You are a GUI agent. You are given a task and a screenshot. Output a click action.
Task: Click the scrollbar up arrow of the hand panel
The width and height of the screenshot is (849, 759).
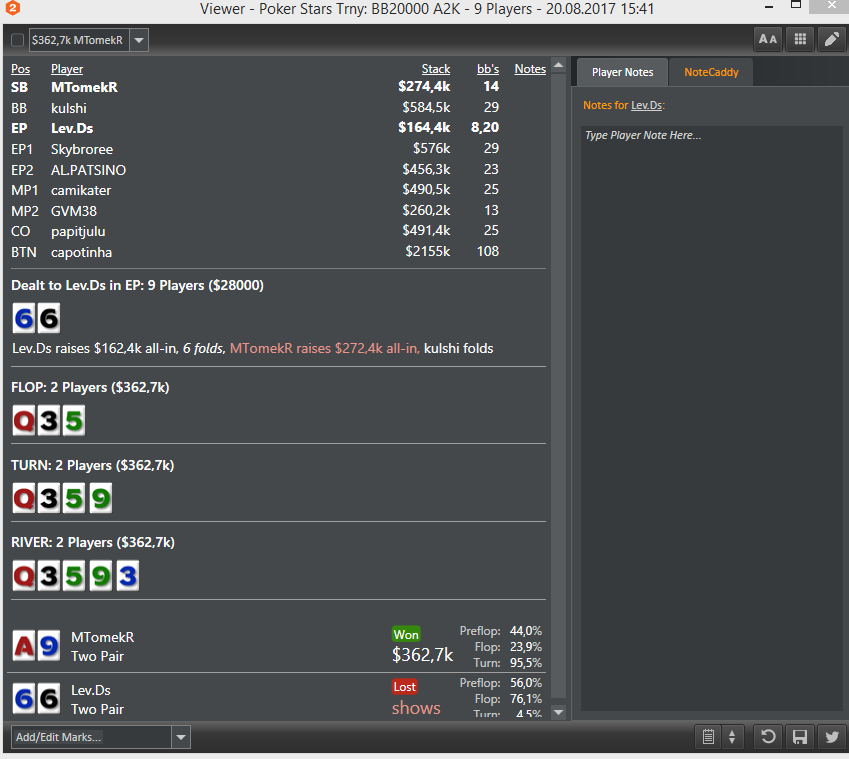coord(559,66)
